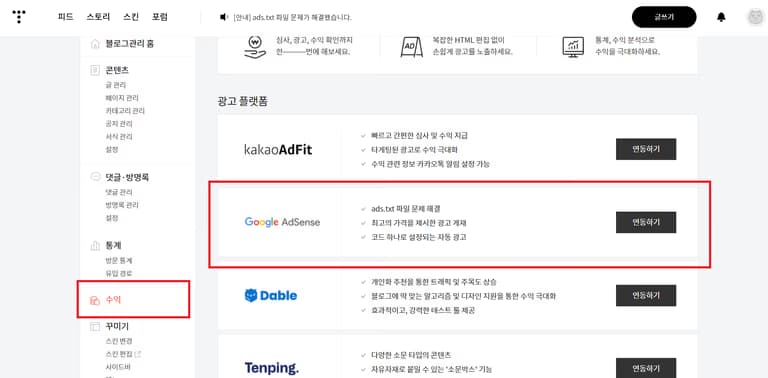Screen dimensions: 768x378
Task: Click the text "타게팅된 광고로 수익 극대화"
Action: 414,149
